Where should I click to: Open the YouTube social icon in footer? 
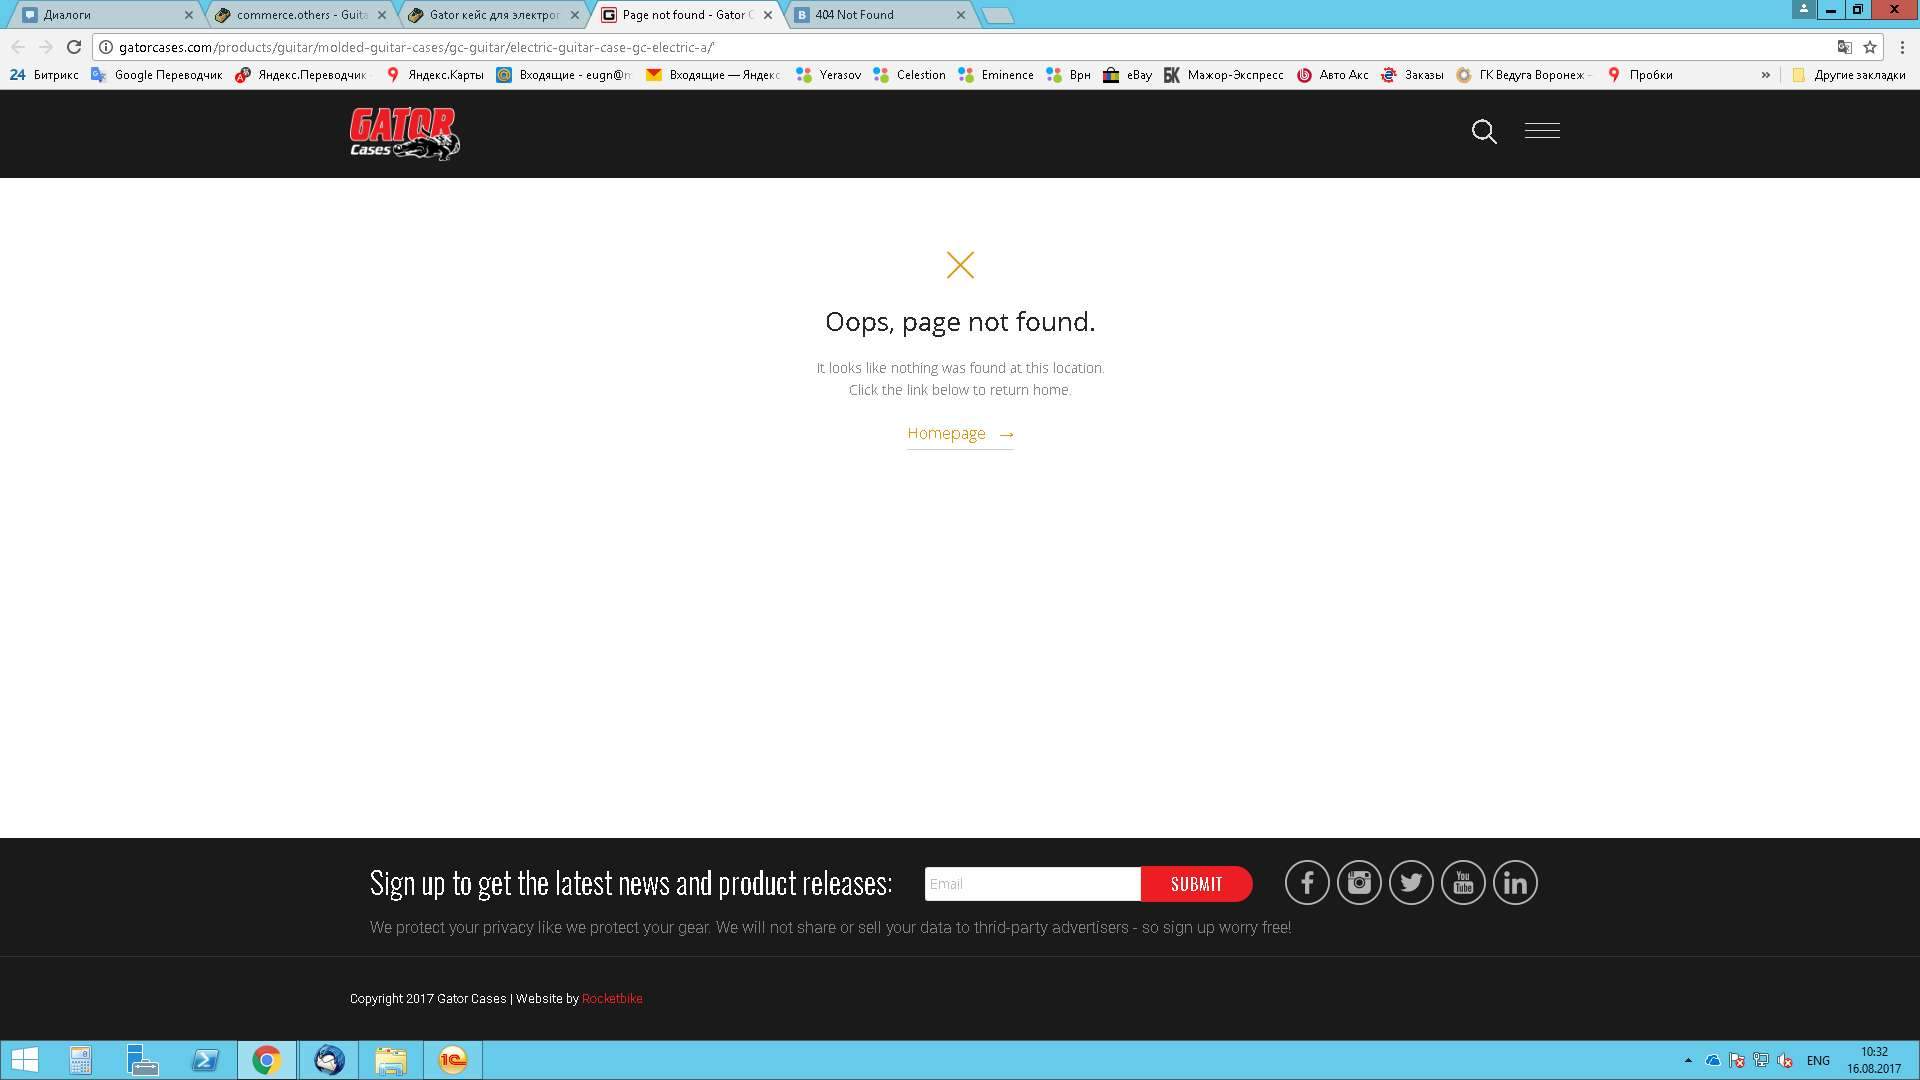pyautogui.click(x=1462, y=883)
